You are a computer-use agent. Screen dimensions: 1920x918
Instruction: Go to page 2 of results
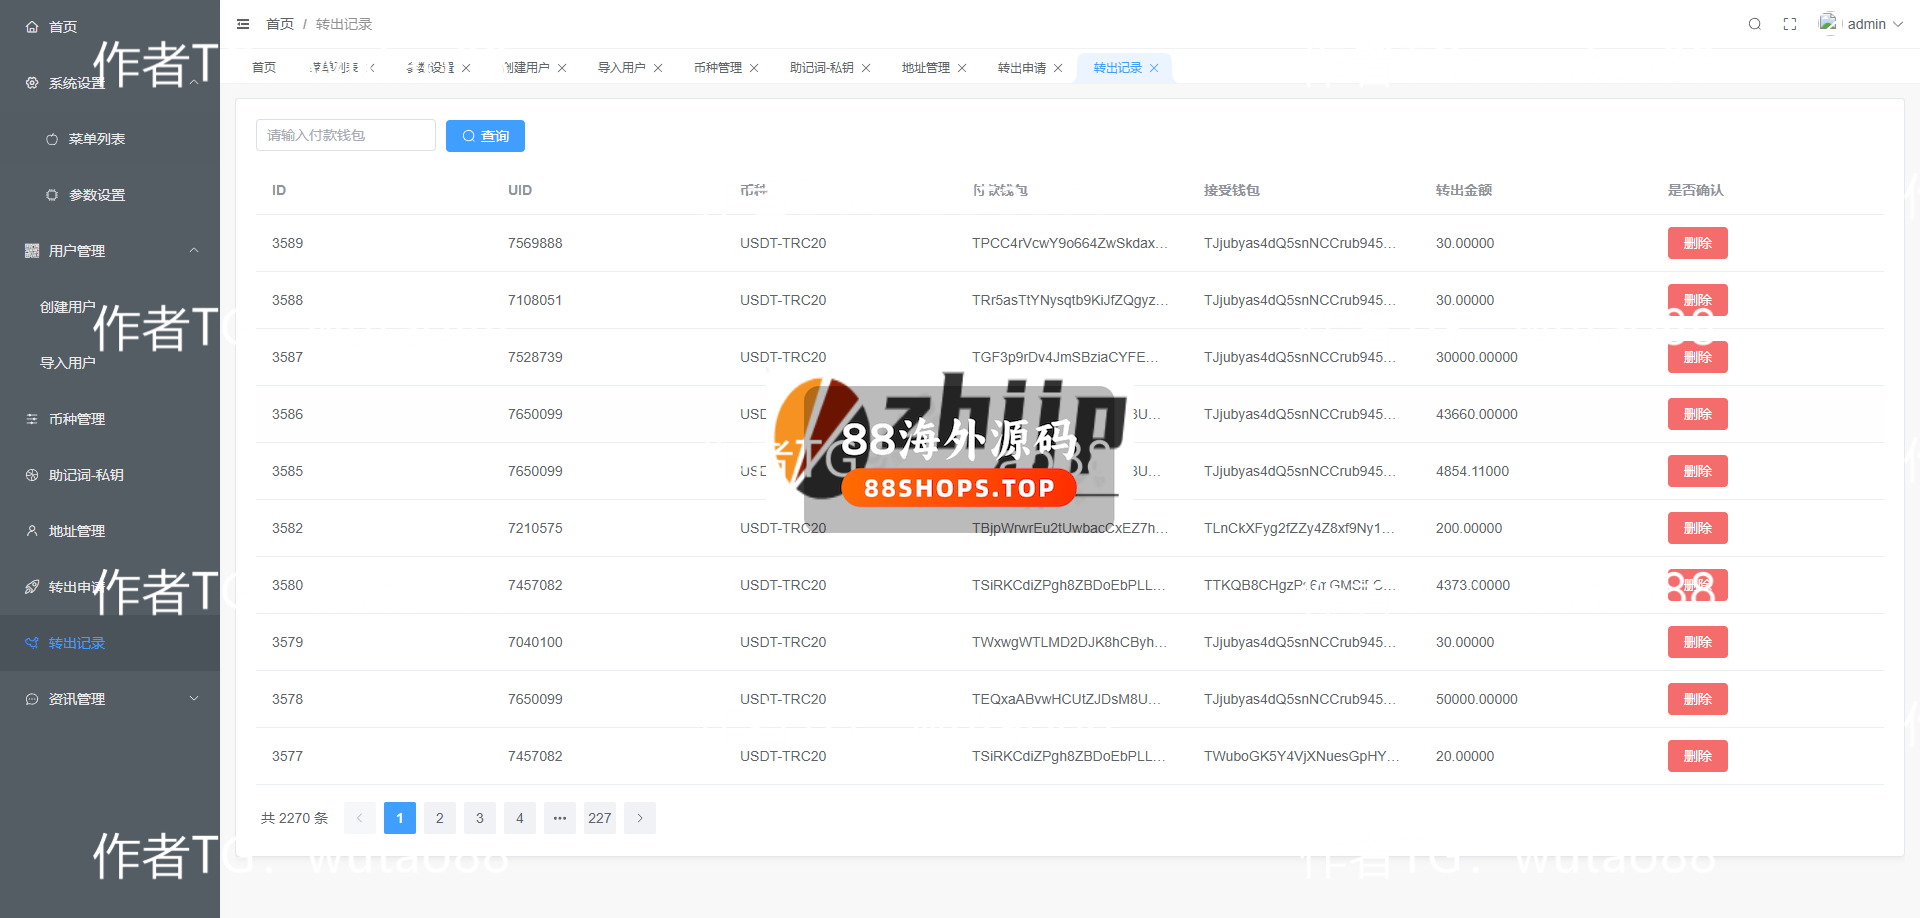click(x=440, y=818)
